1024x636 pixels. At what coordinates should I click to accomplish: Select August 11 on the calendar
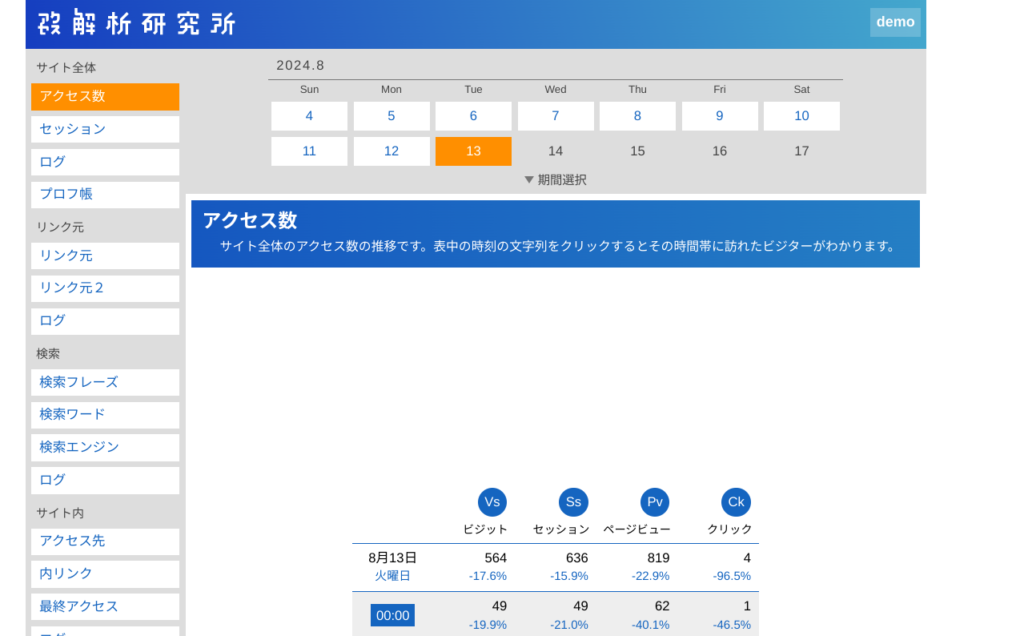pos(309,151)
